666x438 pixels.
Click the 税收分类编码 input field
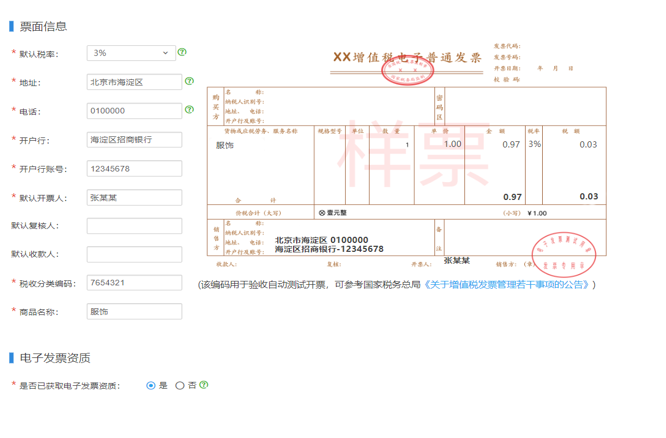(x=134, y=283)
